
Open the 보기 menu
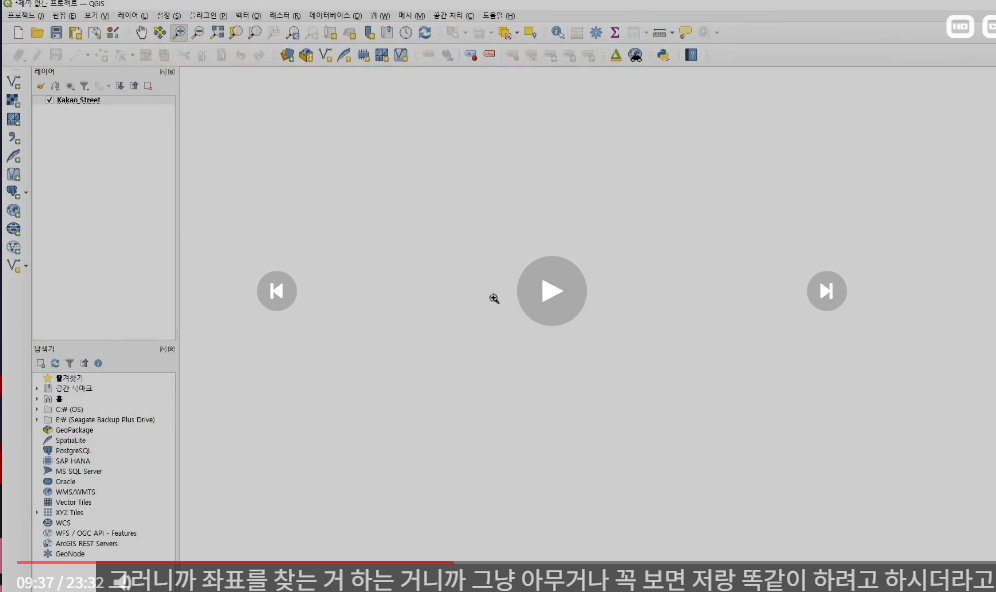point(97,15)
